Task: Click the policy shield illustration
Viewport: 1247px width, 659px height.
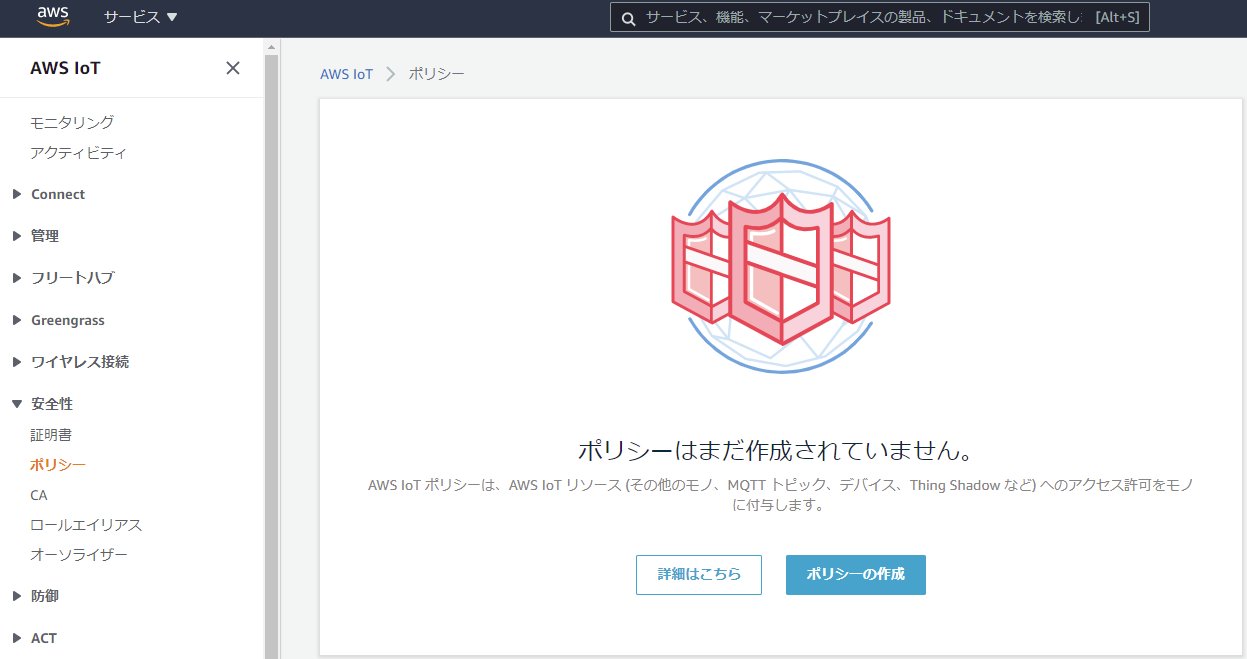Action: pos(780,267)
